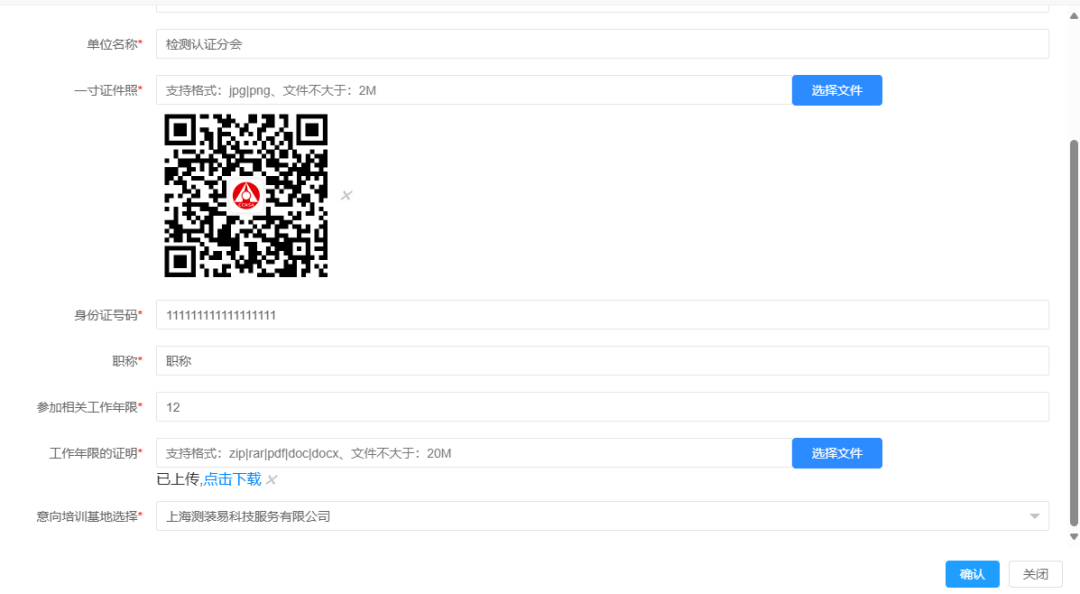The width and height of the screenshot is (1080, 594).
Task: Click the uploaded QR code photo thumbnail
Action: (245, 196)
